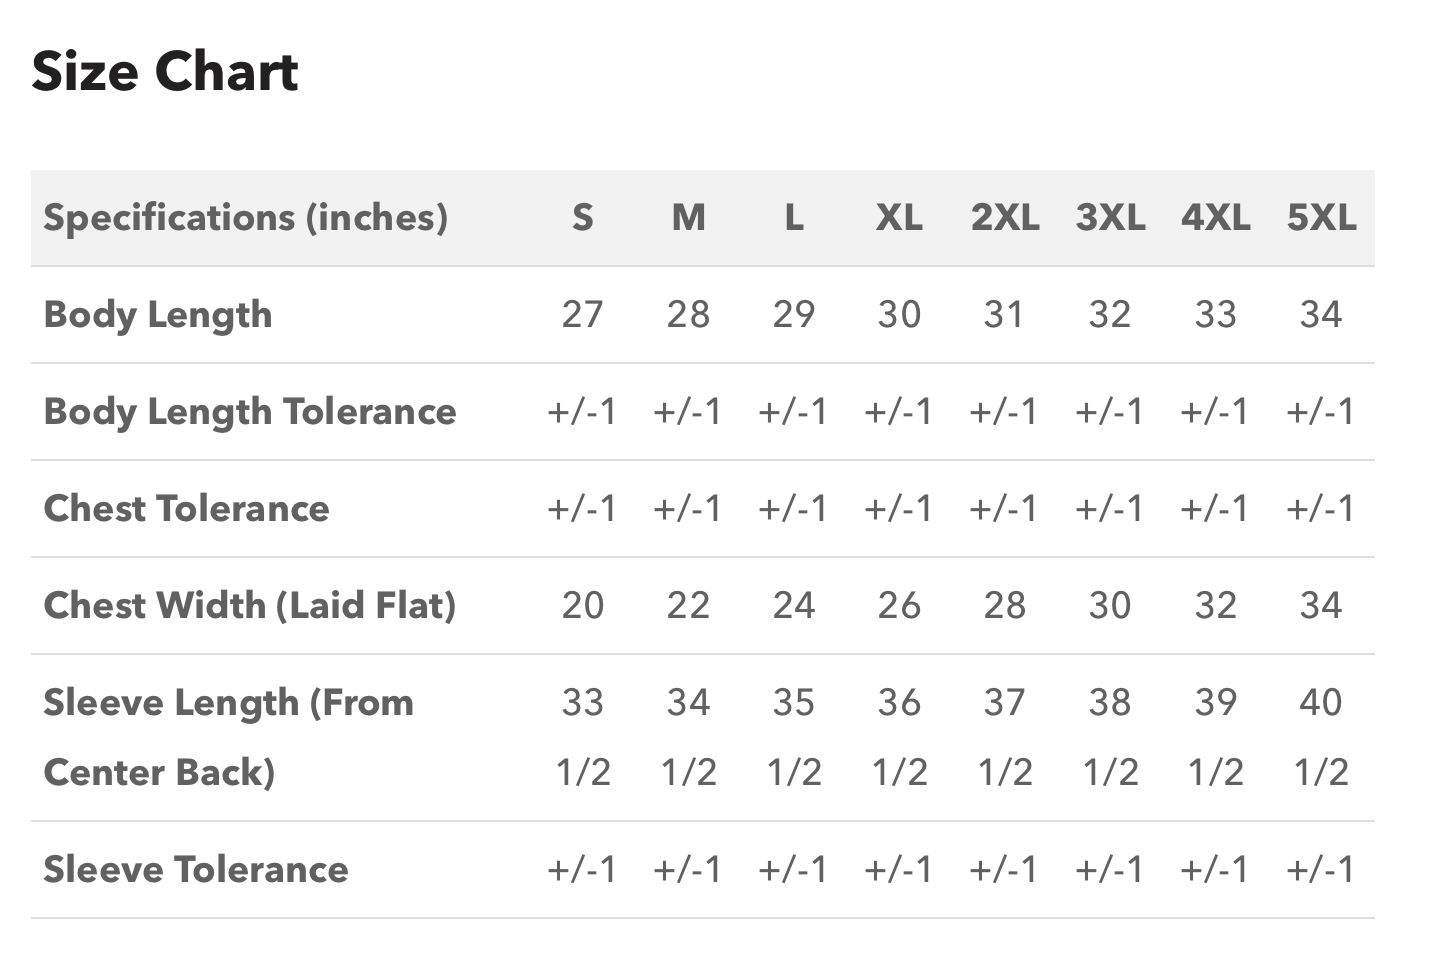The image size is (1432, 958).
Task: Click the Size Chart heading
Action: [x=165, y=72]
